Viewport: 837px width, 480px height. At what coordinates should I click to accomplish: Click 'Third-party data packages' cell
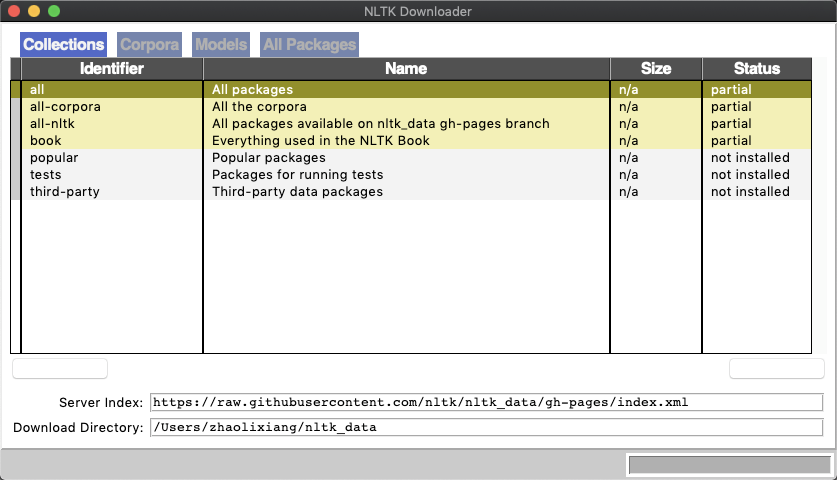click(297, 192)
